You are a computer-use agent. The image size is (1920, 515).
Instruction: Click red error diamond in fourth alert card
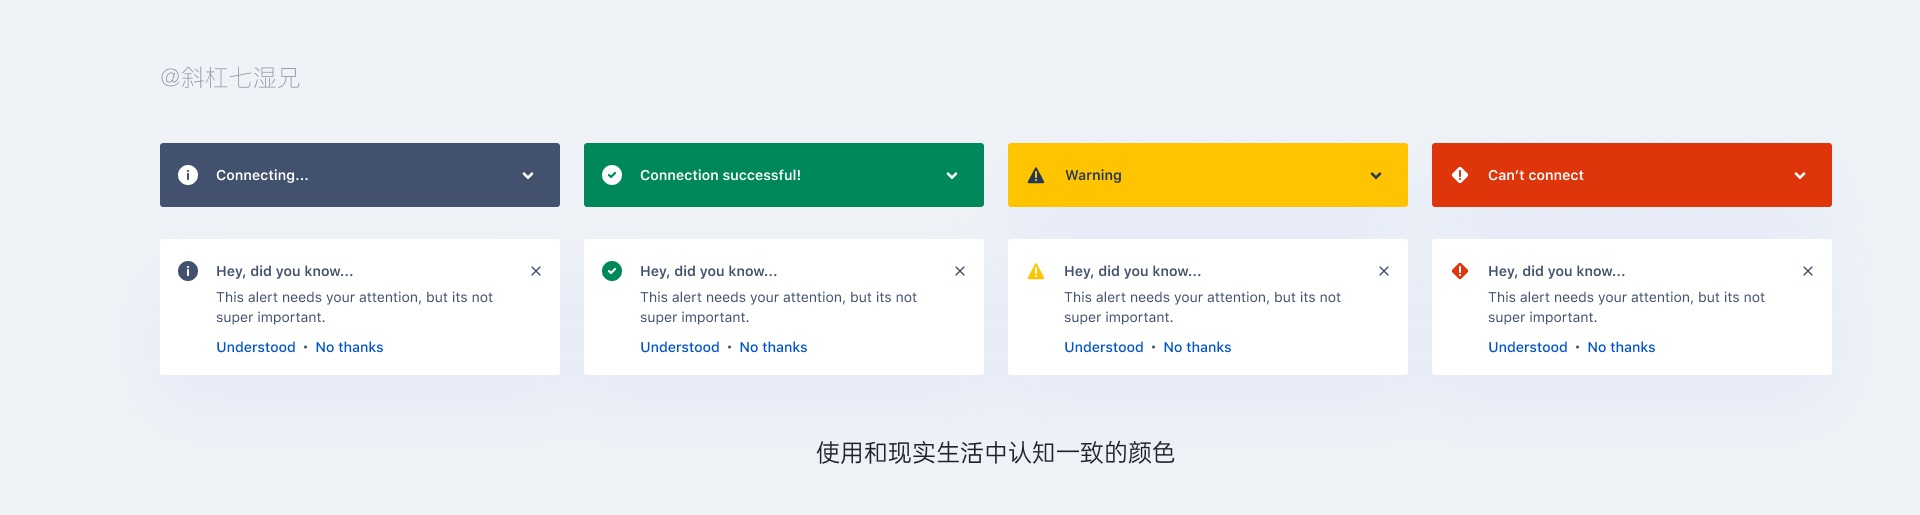1460,271
